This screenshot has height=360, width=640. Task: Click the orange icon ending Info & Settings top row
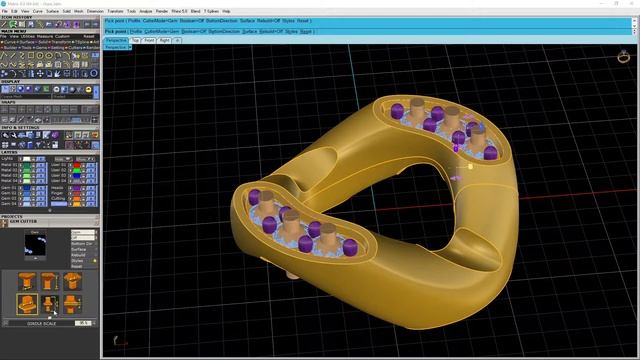coord(95,135)
